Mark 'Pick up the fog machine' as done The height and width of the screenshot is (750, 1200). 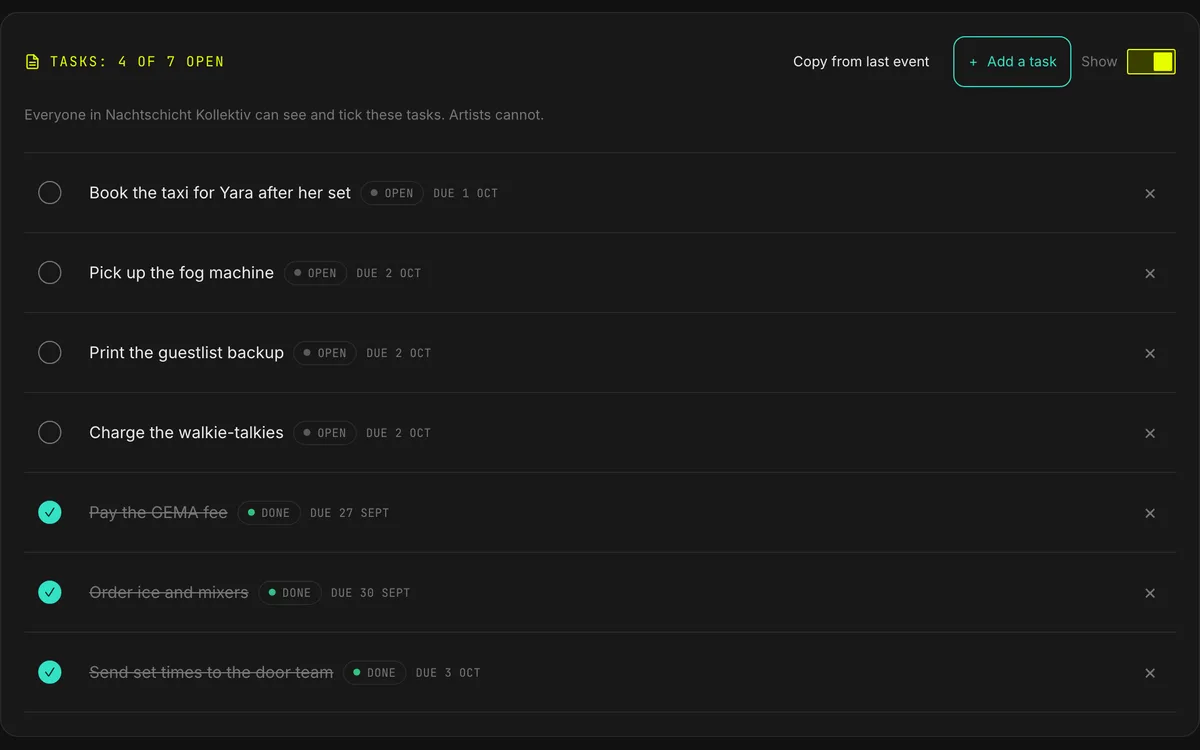pyautogui.click(x=50, y=272)
